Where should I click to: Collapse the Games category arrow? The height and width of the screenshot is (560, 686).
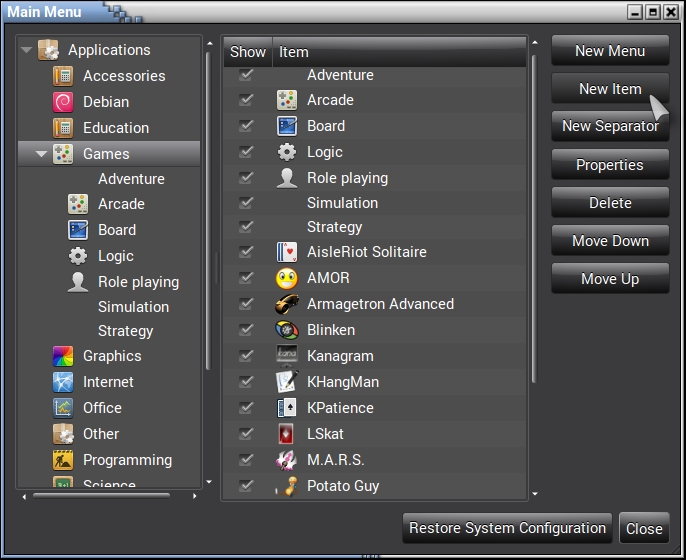pyautogui.click(x=41, y=154)
